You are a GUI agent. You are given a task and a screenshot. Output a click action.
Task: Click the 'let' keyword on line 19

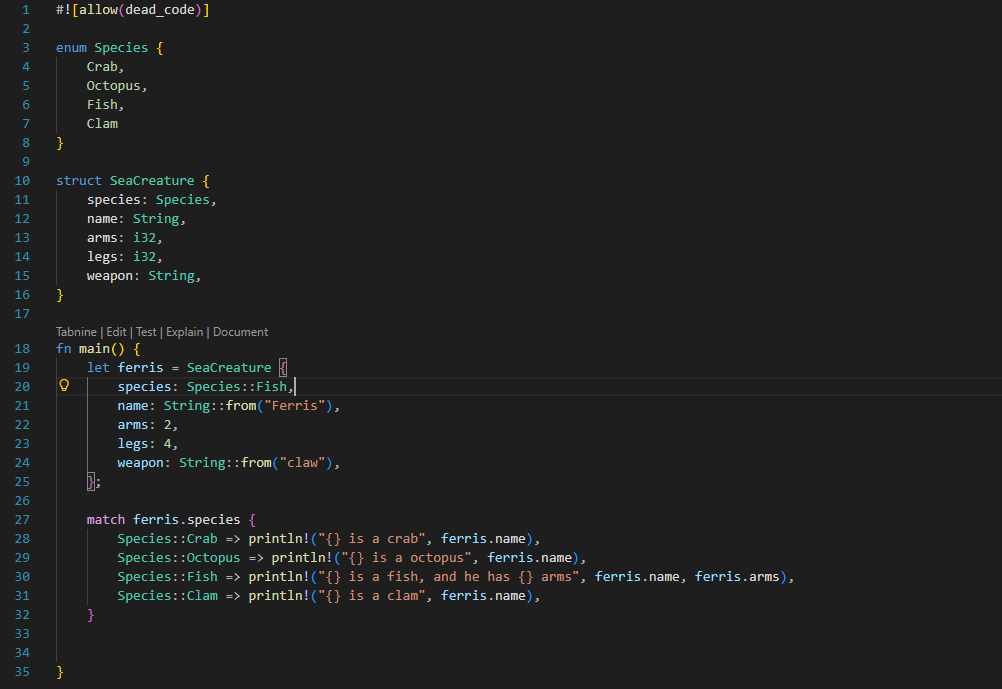point(98,368)
